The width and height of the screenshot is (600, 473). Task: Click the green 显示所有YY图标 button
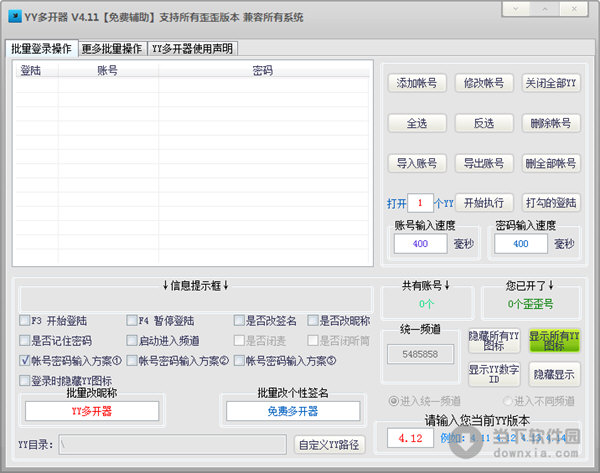(554, 342)
